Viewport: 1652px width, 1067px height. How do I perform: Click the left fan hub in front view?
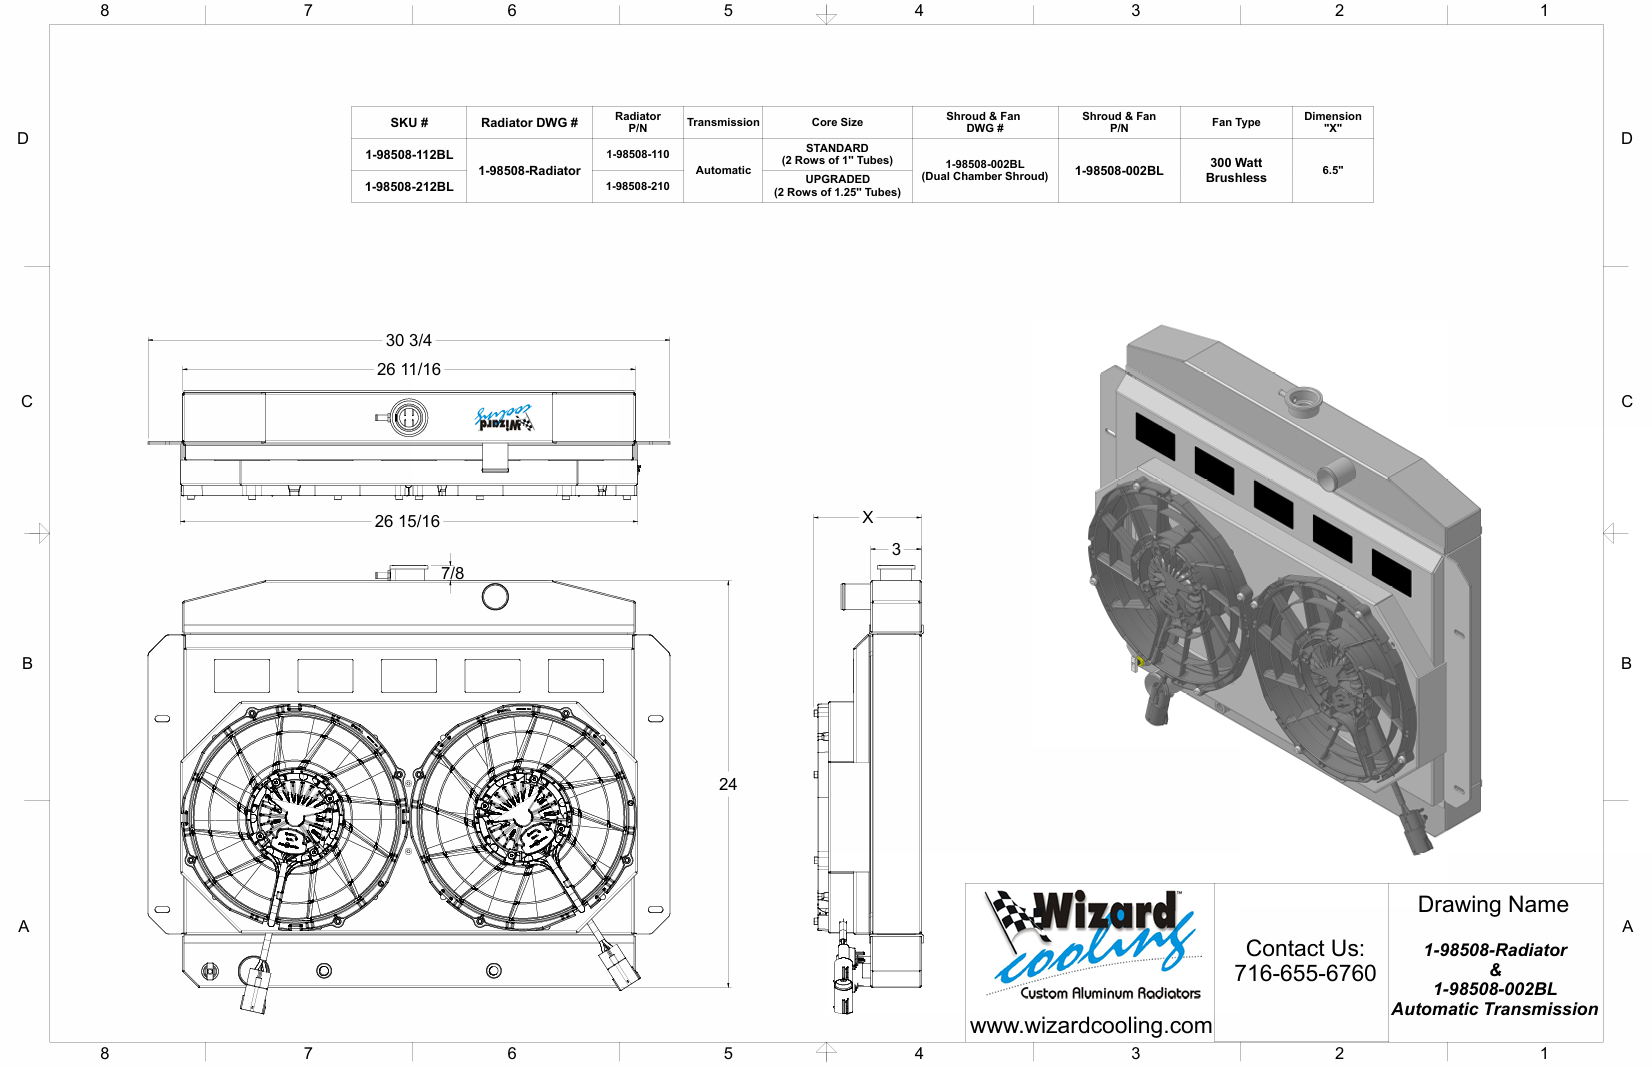[294, 817]
